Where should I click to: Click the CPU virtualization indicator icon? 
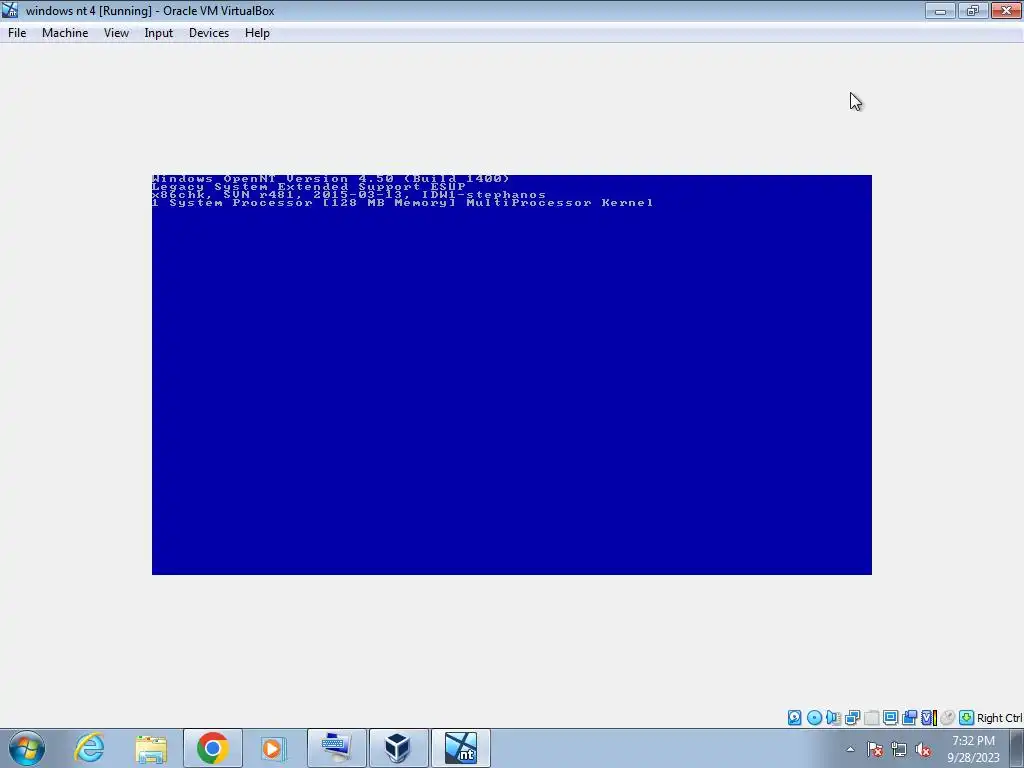coord(929,718)
